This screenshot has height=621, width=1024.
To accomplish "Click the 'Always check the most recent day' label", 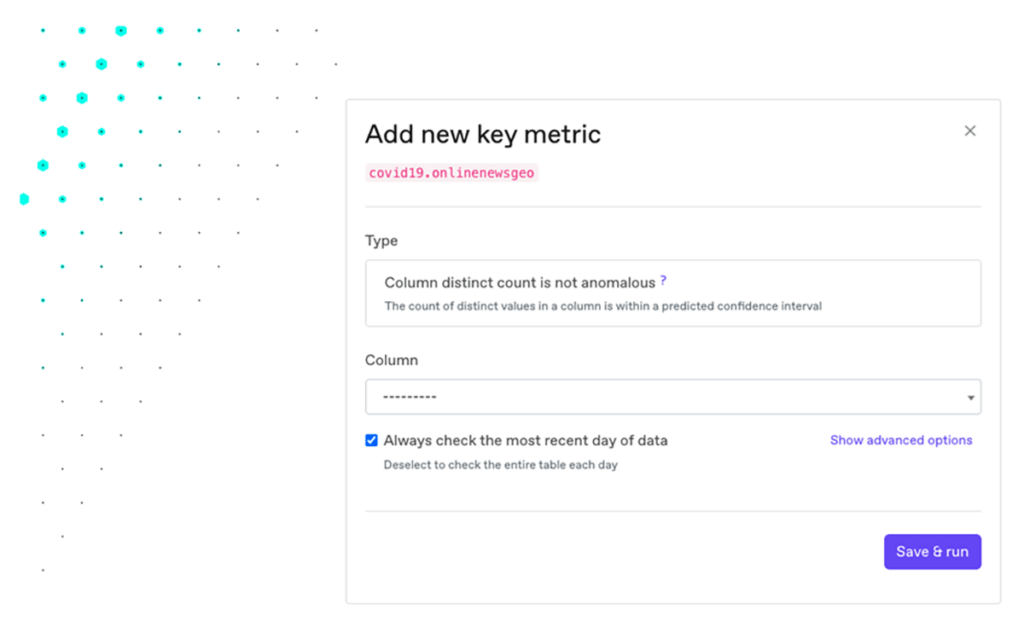I will (525, 440).
